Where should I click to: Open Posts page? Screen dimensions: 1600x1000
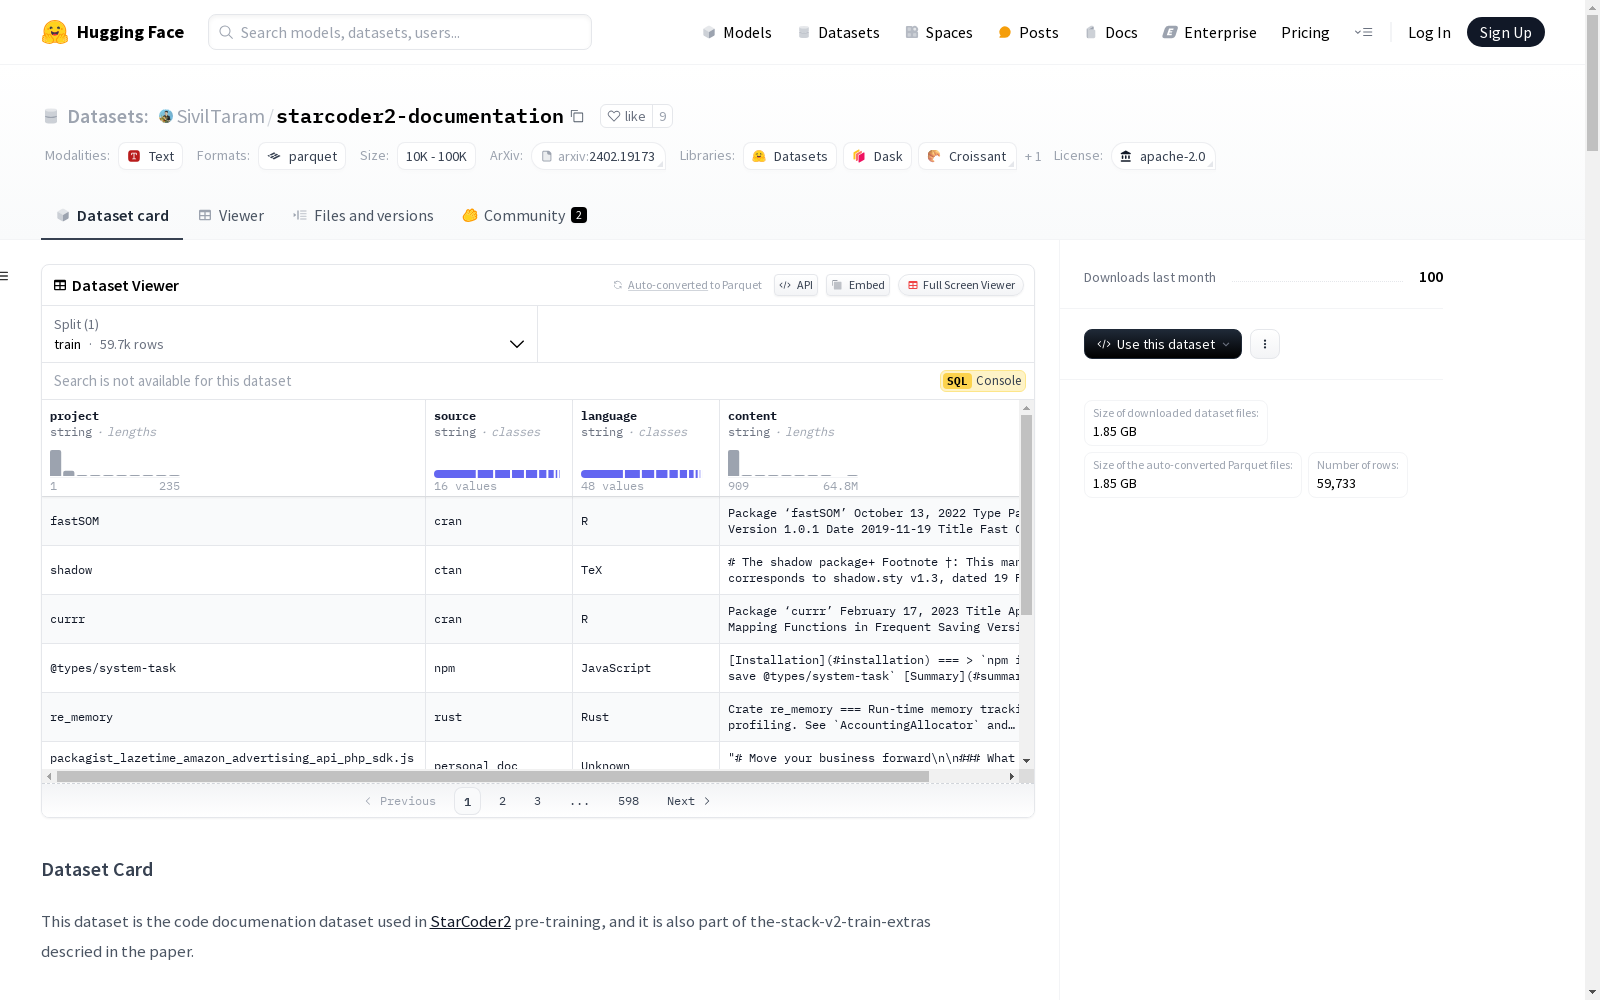(x=1028, y=32)
